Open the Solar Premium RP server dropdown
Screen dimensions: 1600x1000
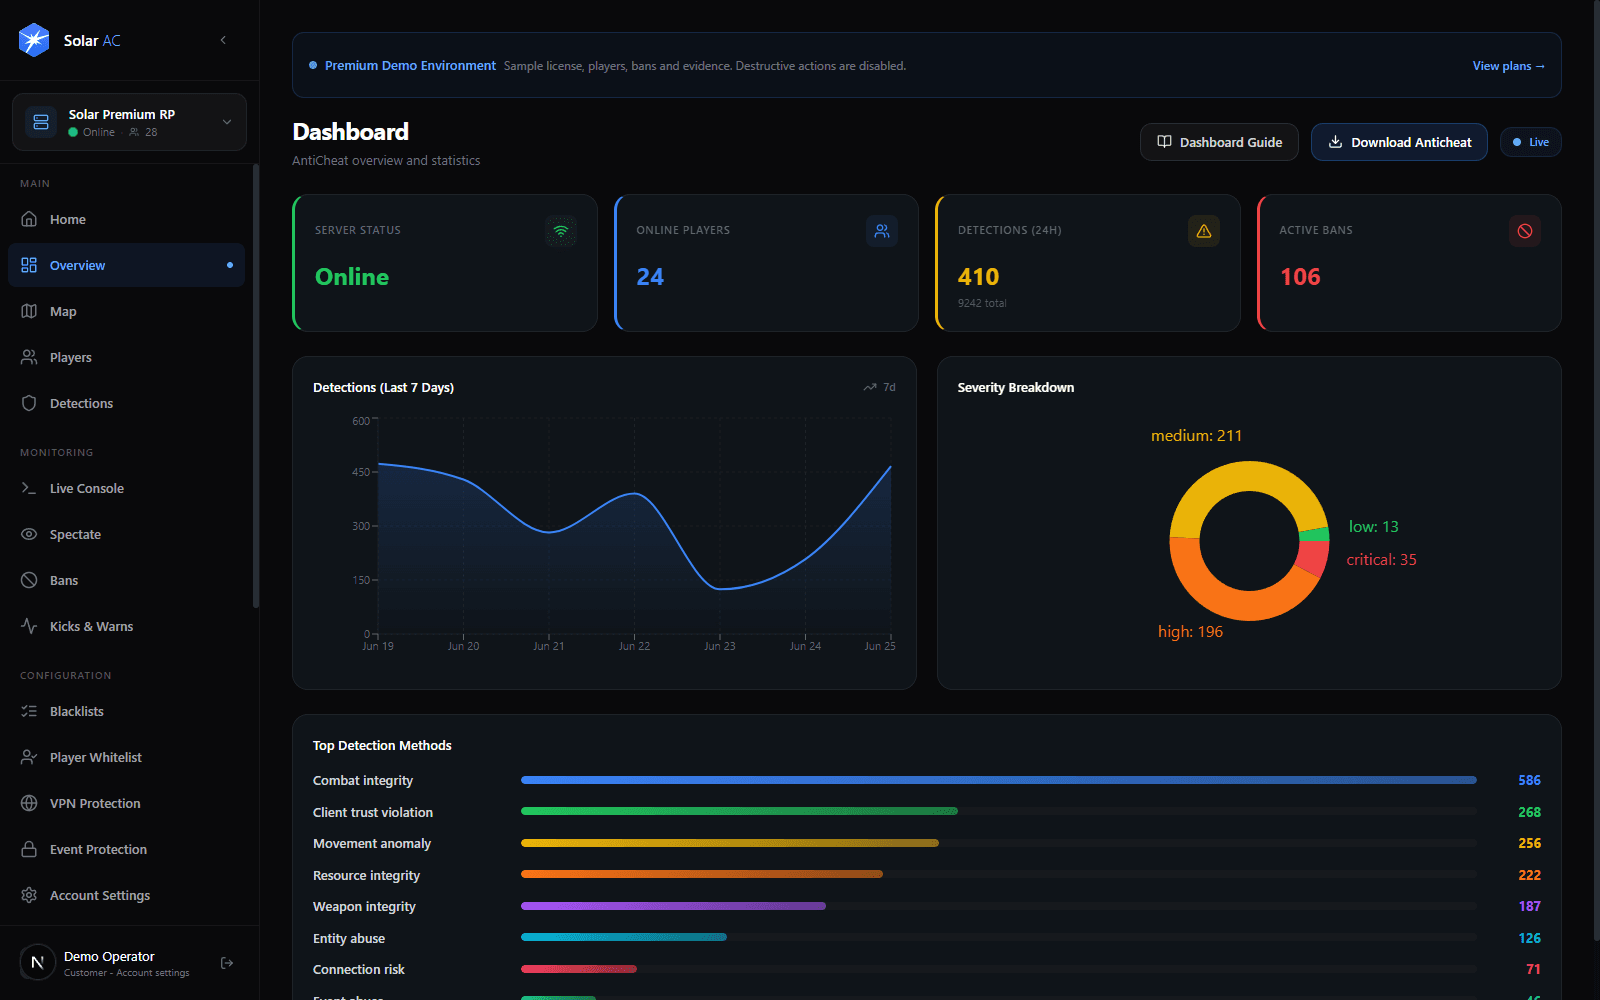(129, 122)
